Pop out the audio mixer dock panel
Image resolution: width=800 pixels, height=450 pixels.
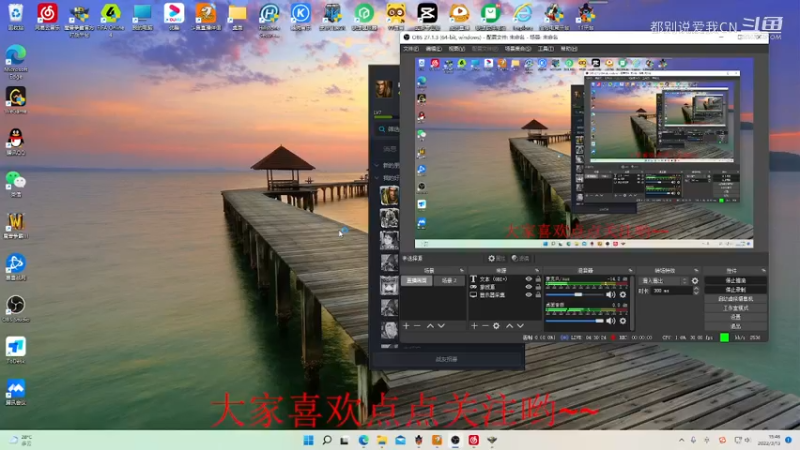[630, 270]
